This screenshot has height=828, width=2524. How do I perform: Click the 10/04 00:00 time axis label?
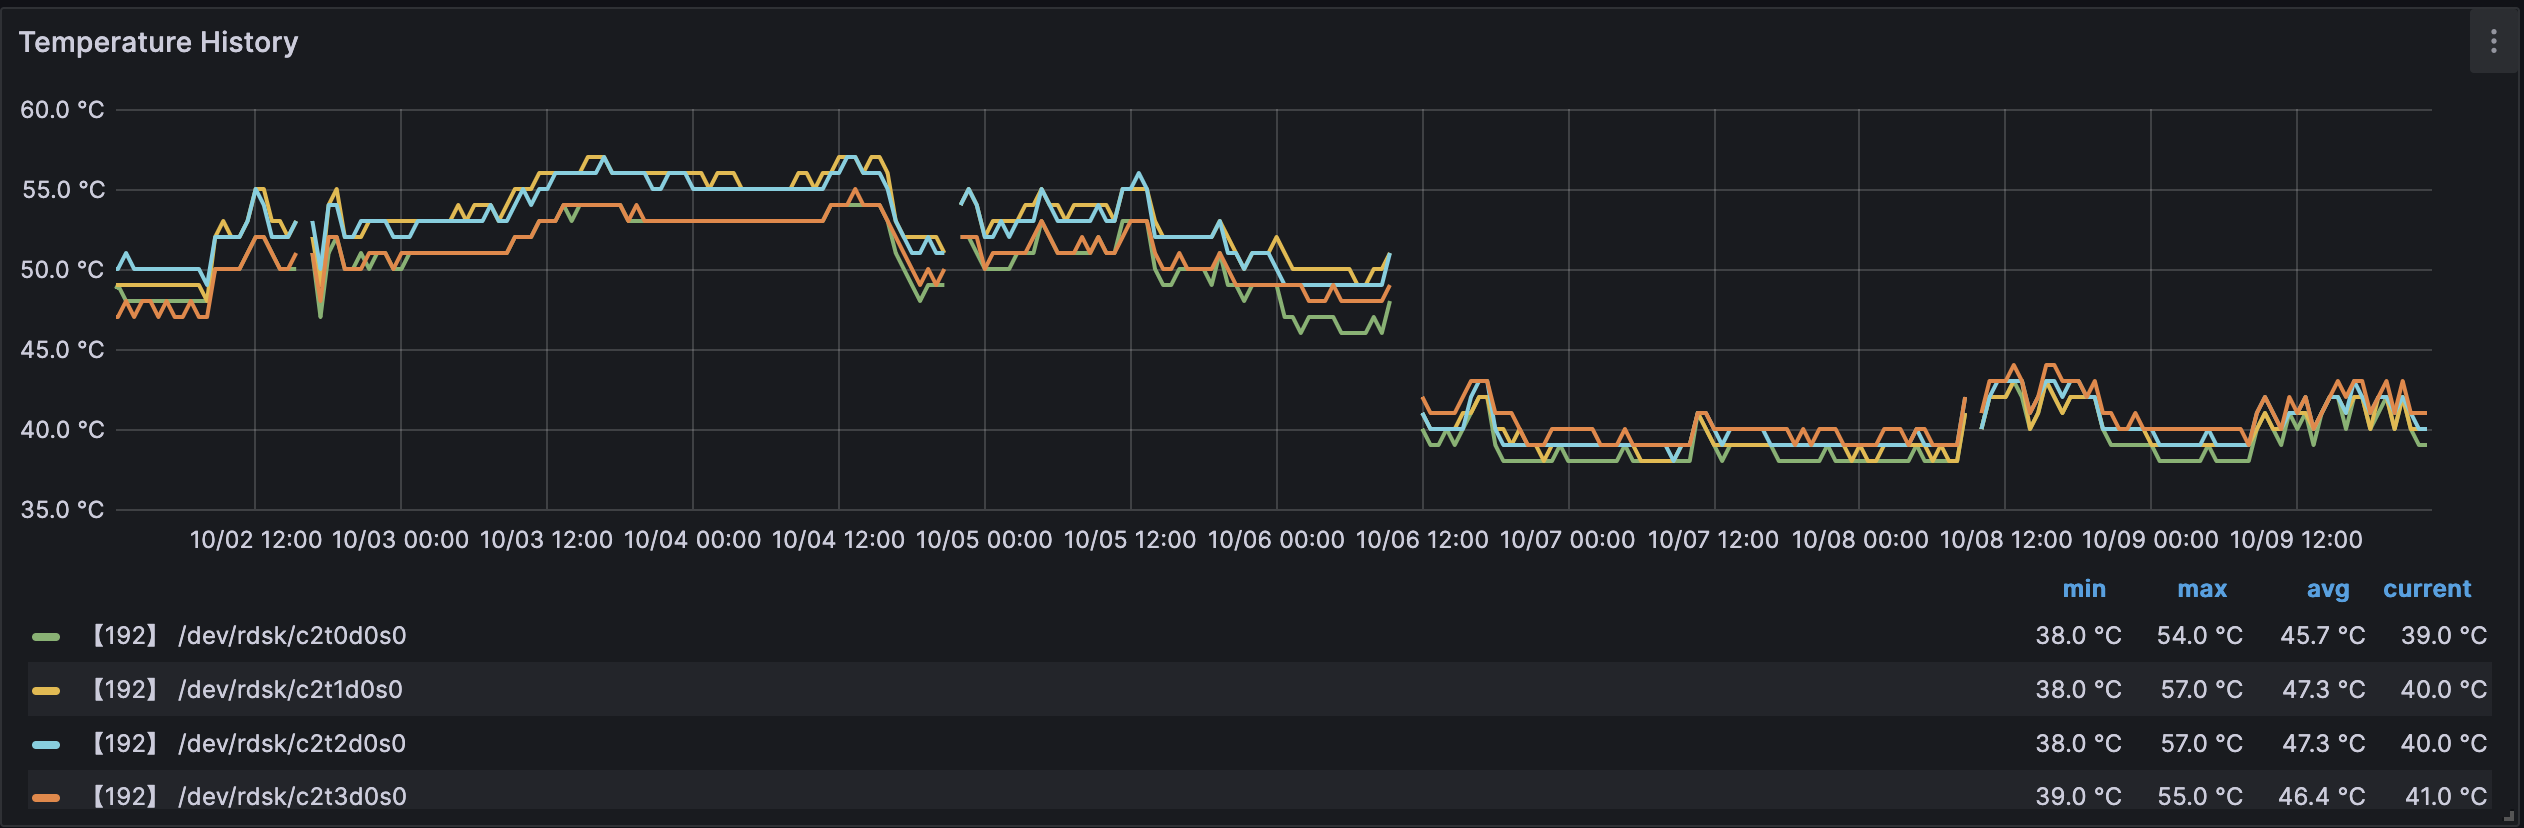tap(692, 540)
